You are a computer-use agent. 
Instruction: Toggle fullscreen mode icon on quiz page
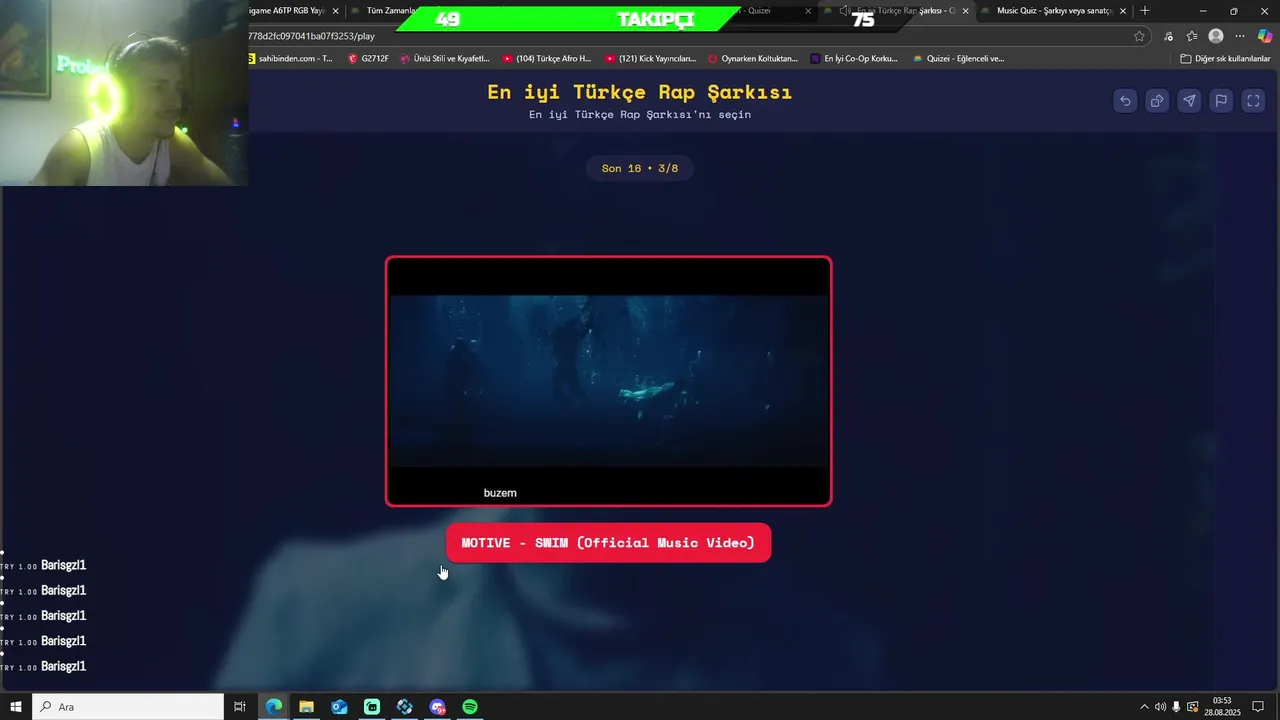tap(1253, 101)
